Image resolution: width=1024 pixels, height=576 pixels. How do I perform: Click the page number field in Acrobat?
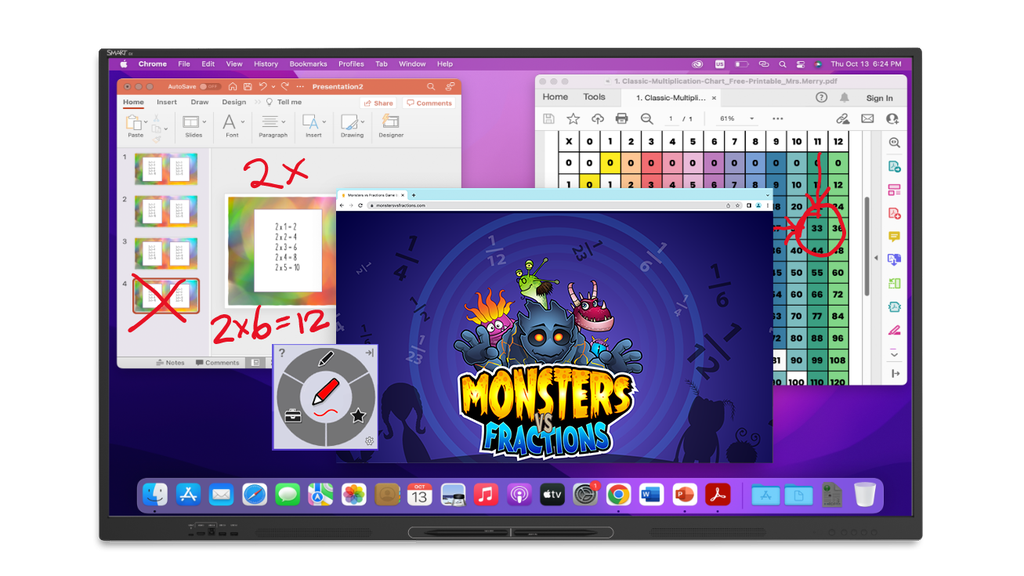(671, 119)
